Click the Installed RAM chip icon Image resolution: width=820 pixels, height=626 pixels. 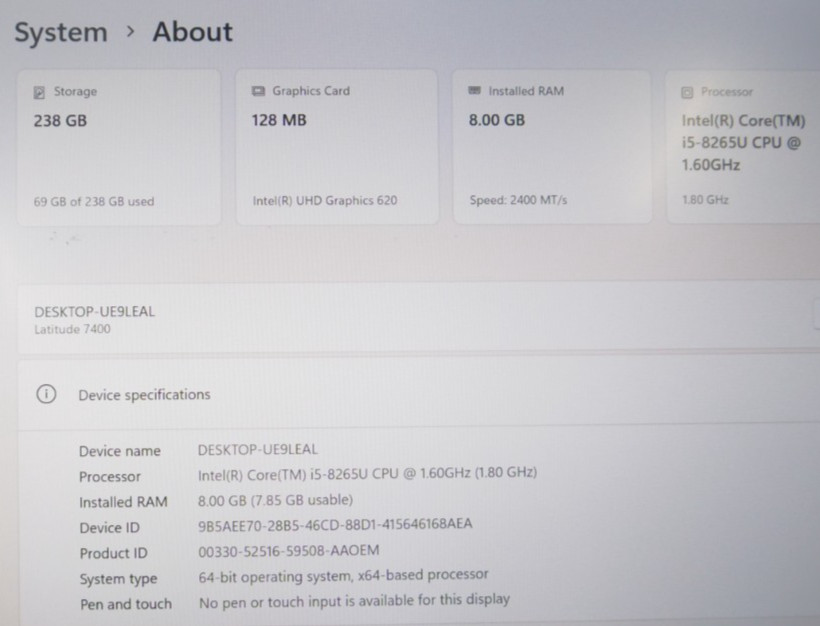[474, 90]
